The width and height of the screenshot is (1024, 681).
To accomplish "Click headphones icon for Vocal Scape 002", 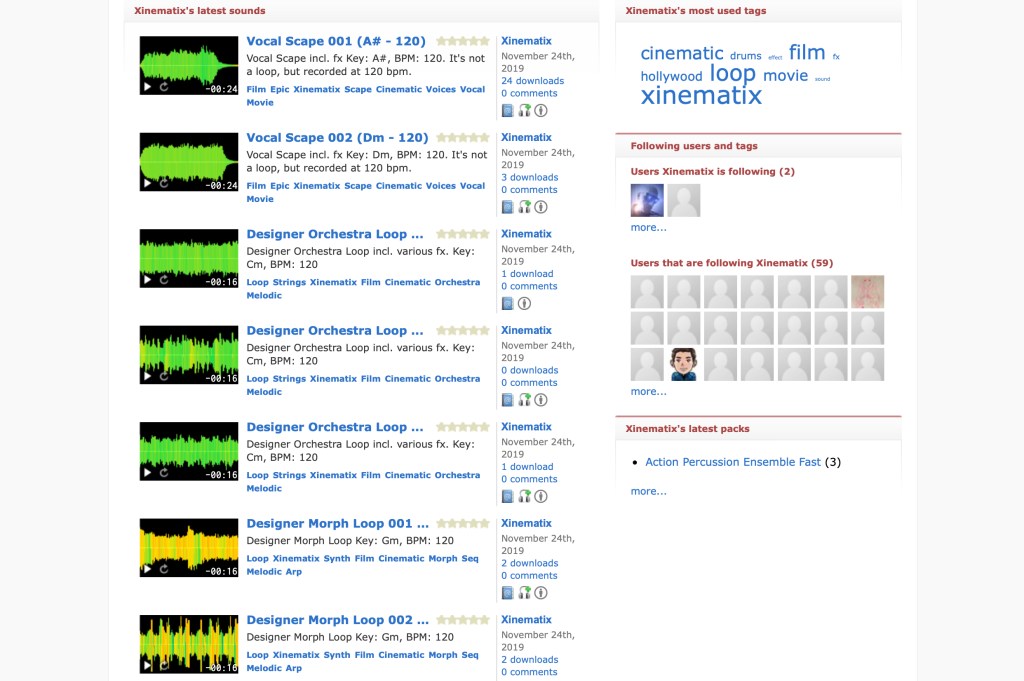I will pyautogui.click(x=524, y=207).
